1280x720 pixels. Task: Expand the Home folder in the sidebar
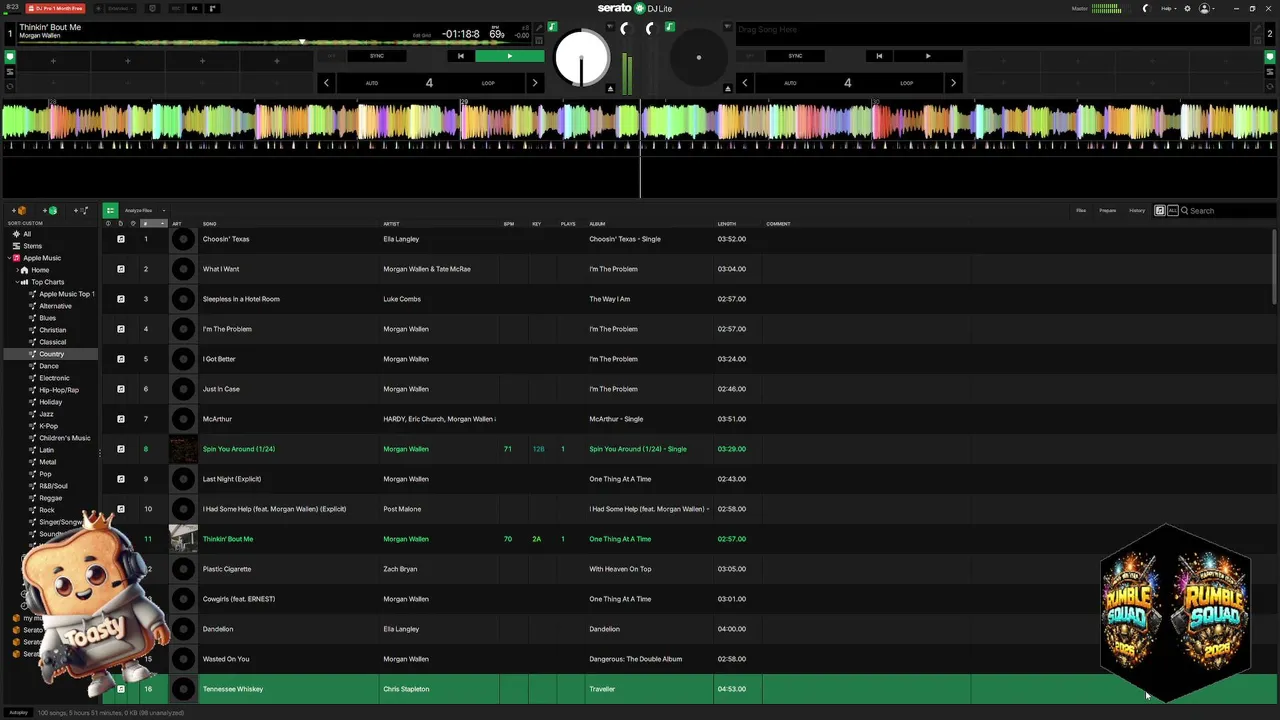coord(16,270)
